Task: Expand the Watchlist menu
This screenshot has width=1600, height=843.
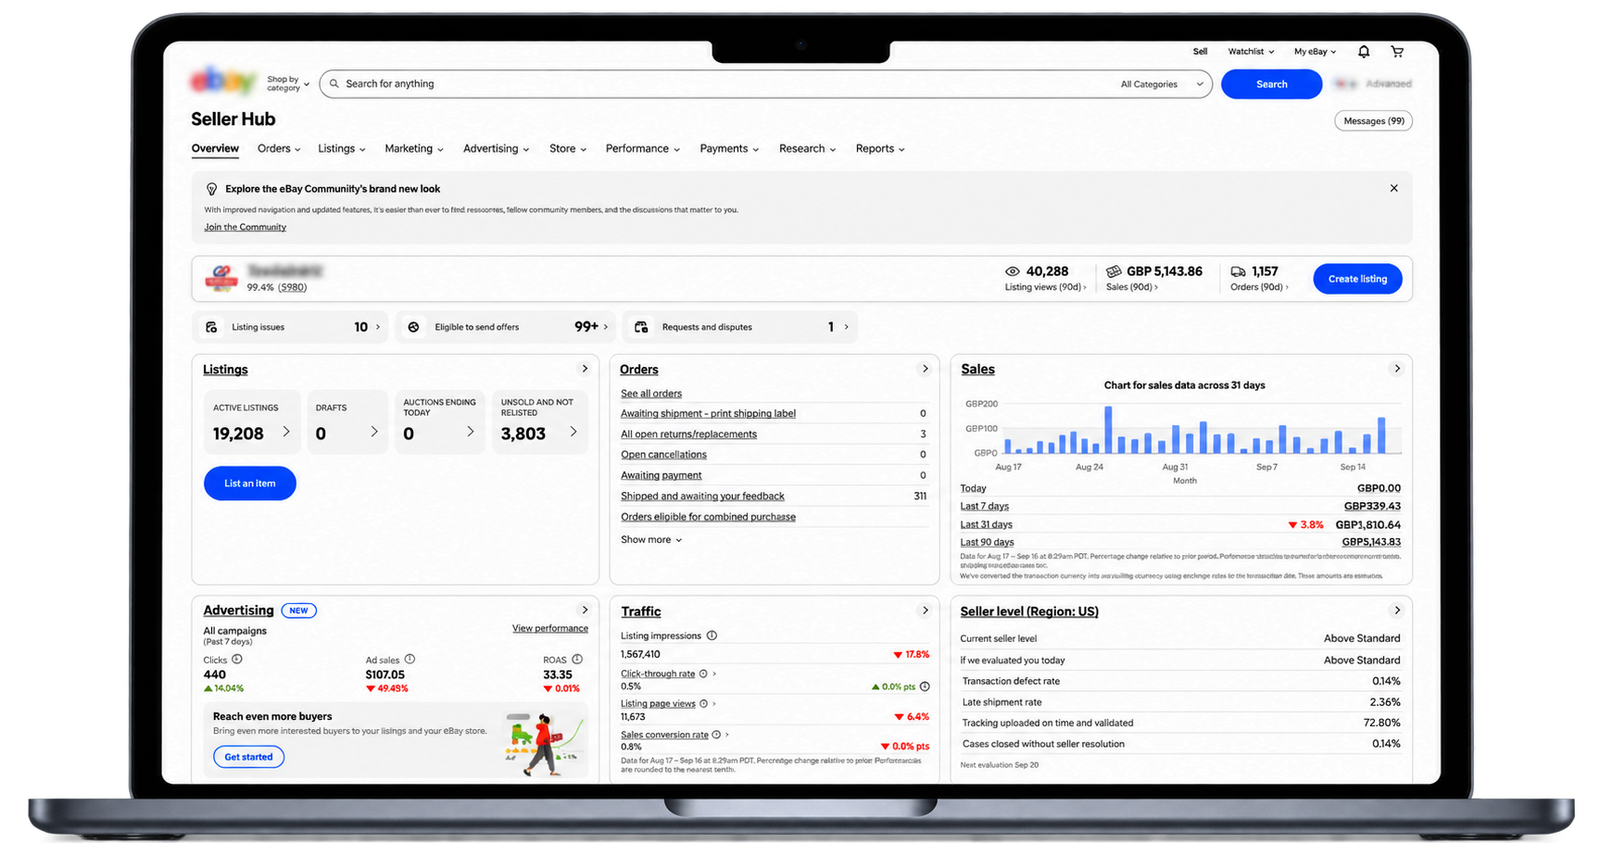Action: coord(1251,52)
